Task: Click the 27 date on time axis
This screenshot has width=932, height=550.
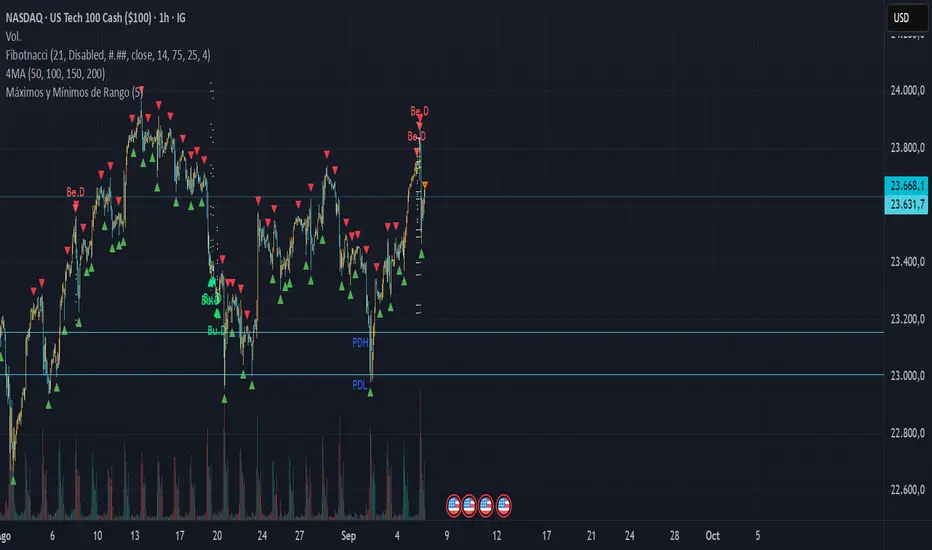Action: coord(300,536)
